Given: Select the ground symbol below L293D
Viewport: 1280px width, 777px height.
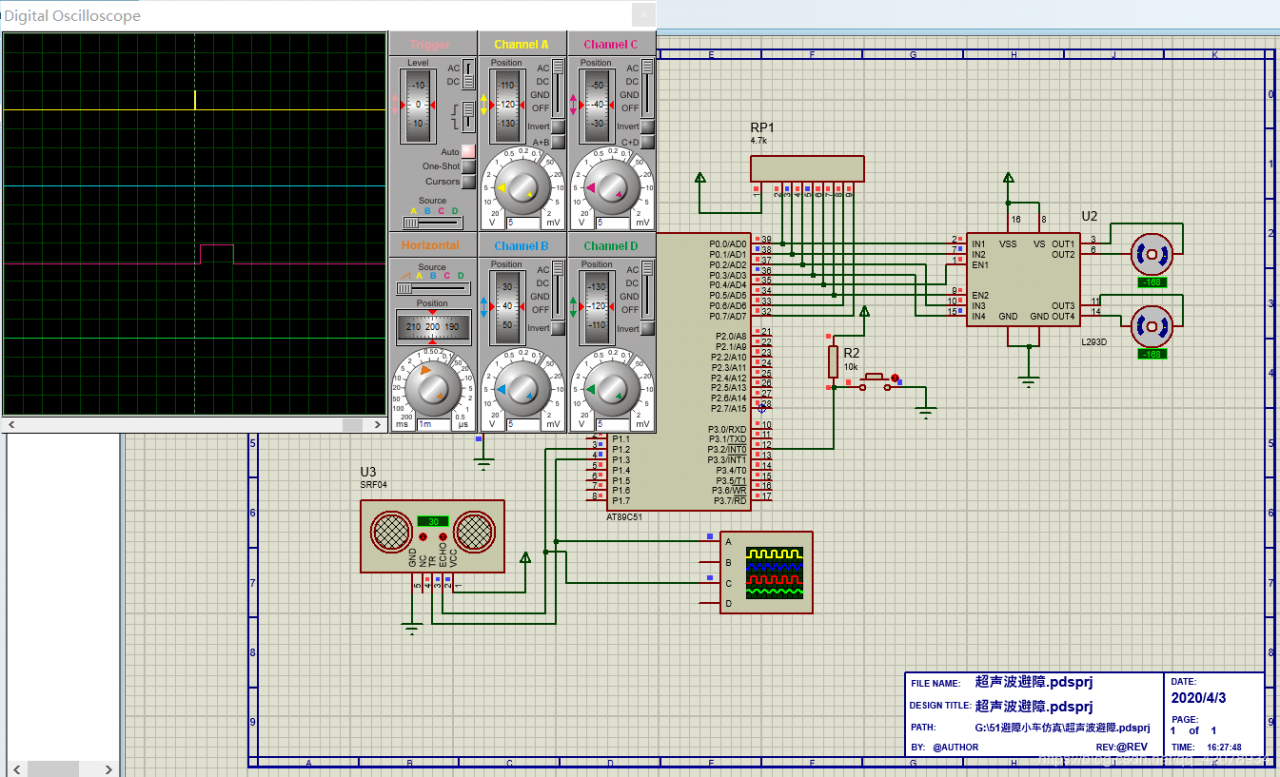Looking at the screenshot, I should click(x=1028, y=379).
